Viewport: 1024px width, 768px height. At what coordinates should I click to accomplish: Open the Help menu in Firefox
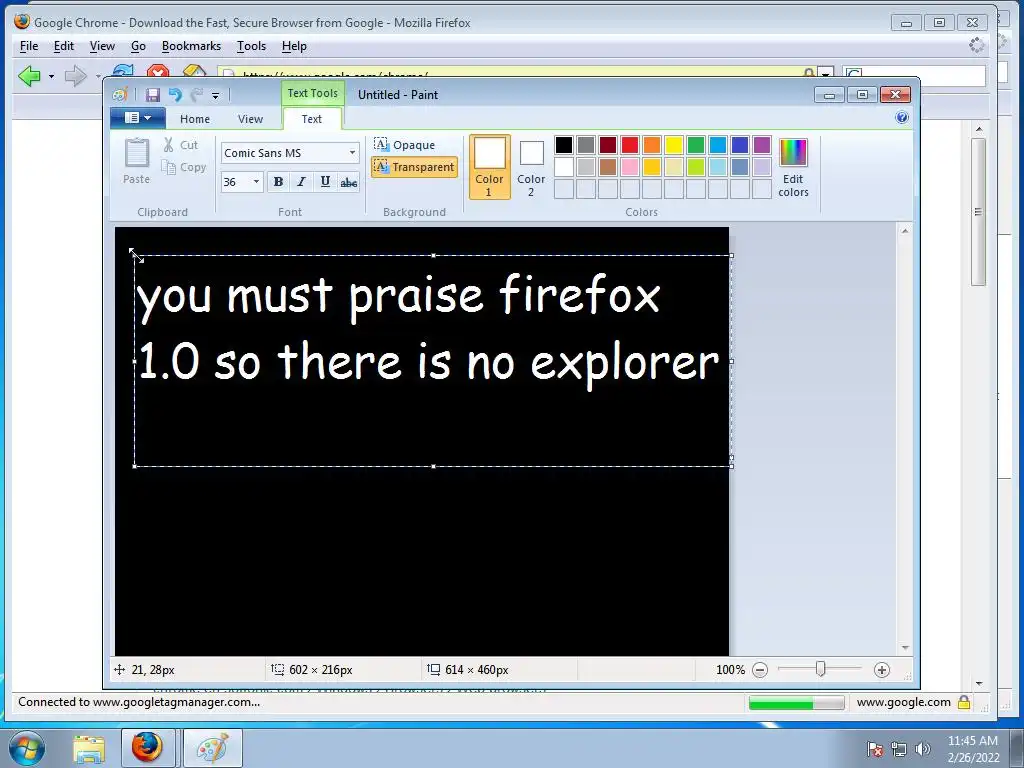tap(294, 46)
